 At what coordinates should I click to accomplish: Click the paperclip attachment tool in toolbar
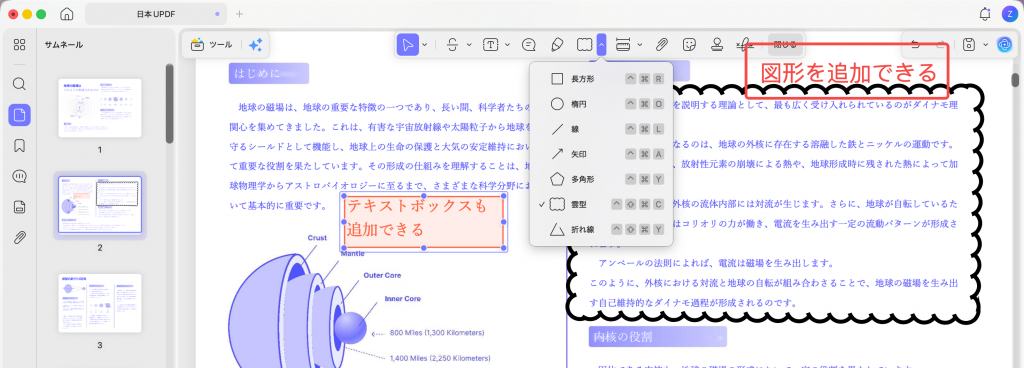[662, 44]
